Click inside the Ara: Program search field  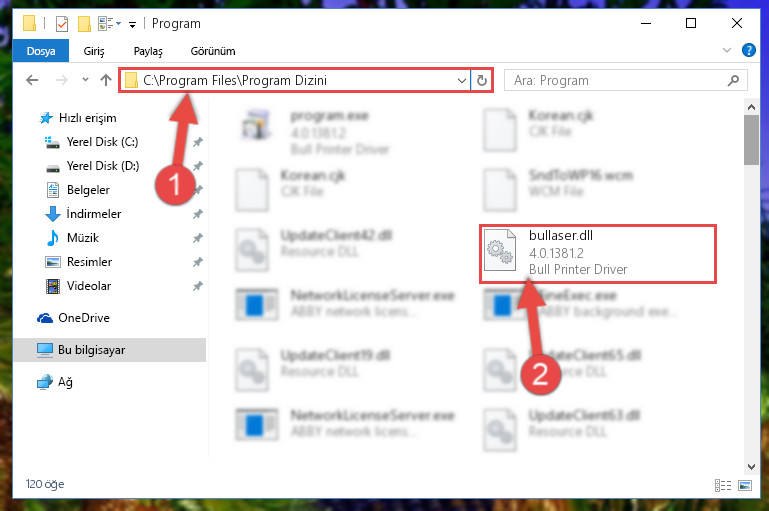tap(618, 80)
